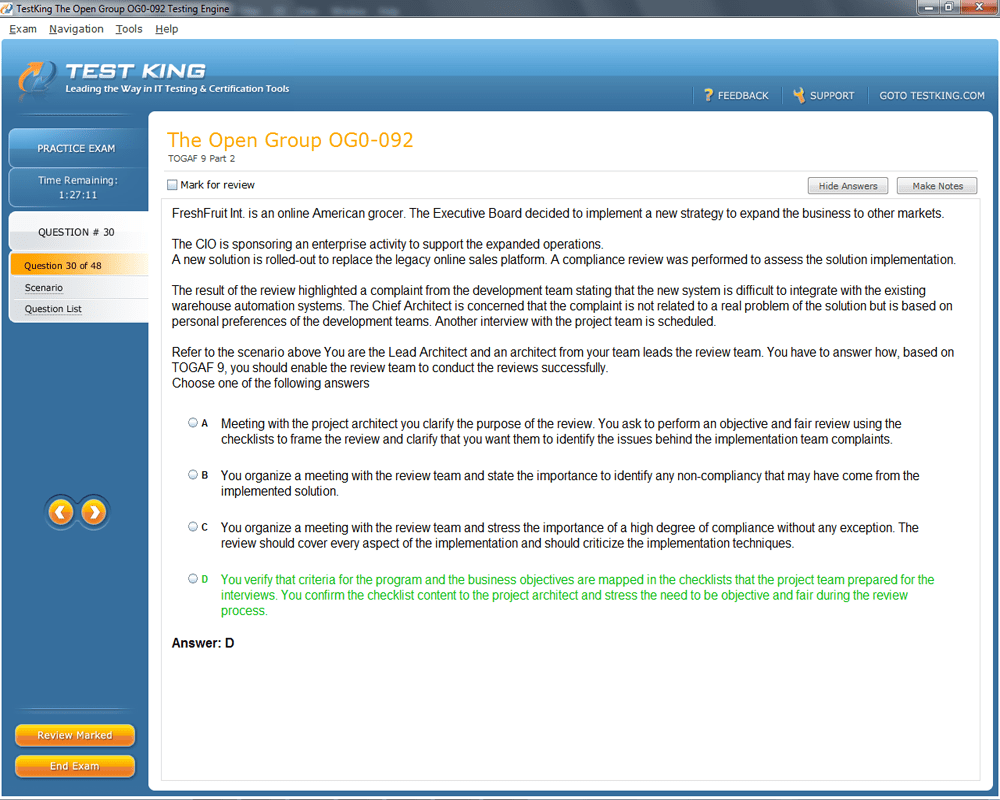Open the Exam menu
Screen dimensions: 1000x800
pyautogui.click(x=23, y=29)
